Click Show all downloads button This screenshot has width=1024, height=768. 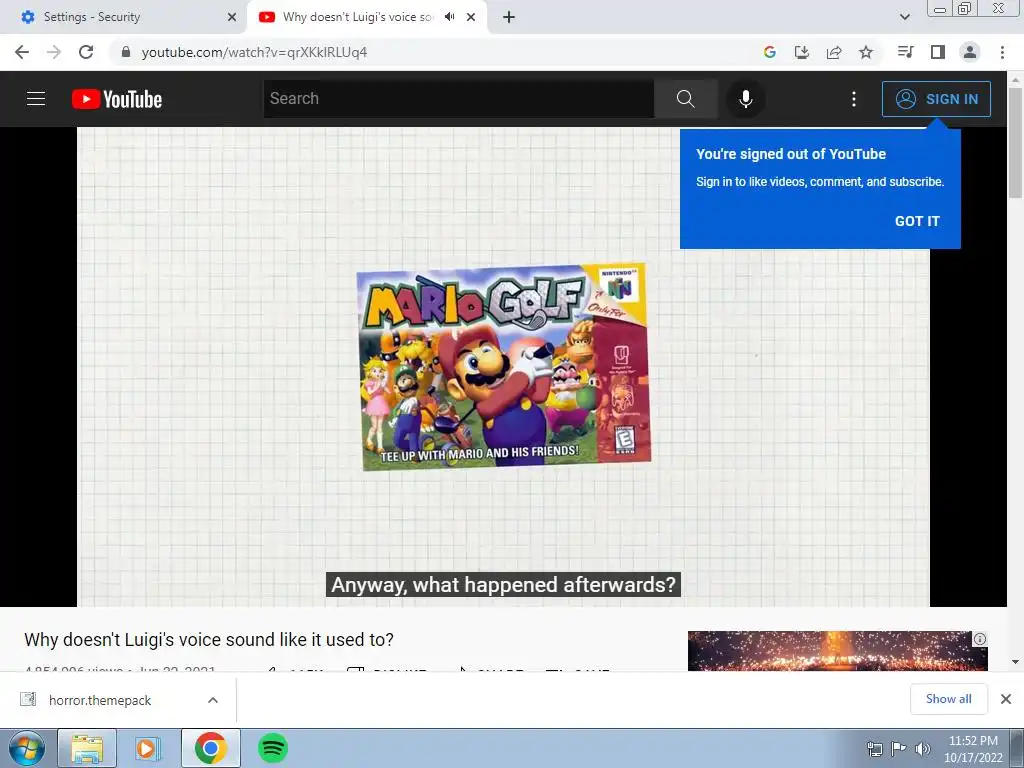(948, 699)
